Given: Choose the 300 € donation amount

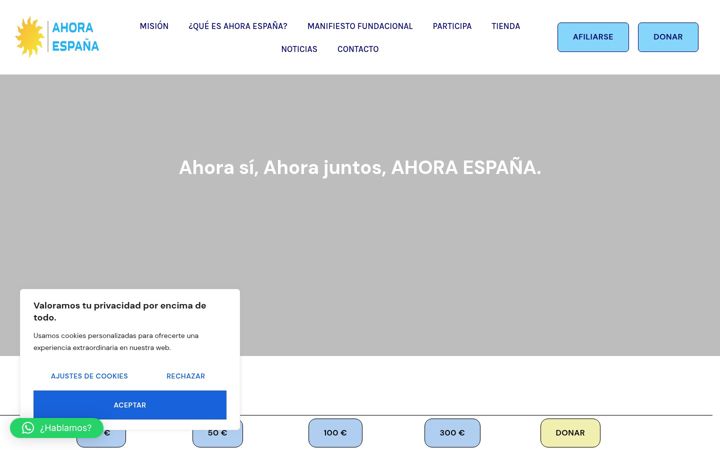Looking at the screenshot, I should tap(452, 433).
